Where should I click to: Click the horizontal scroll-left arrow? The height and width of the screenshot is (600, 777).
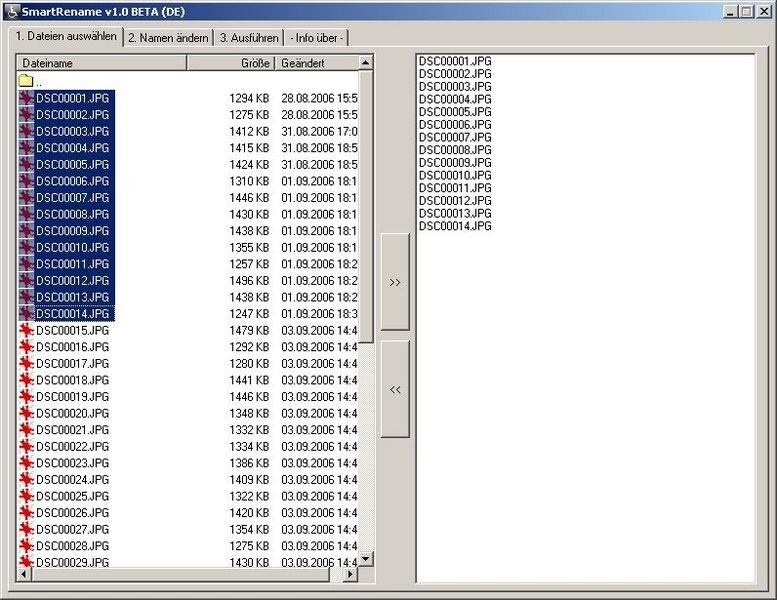[23, 574]
